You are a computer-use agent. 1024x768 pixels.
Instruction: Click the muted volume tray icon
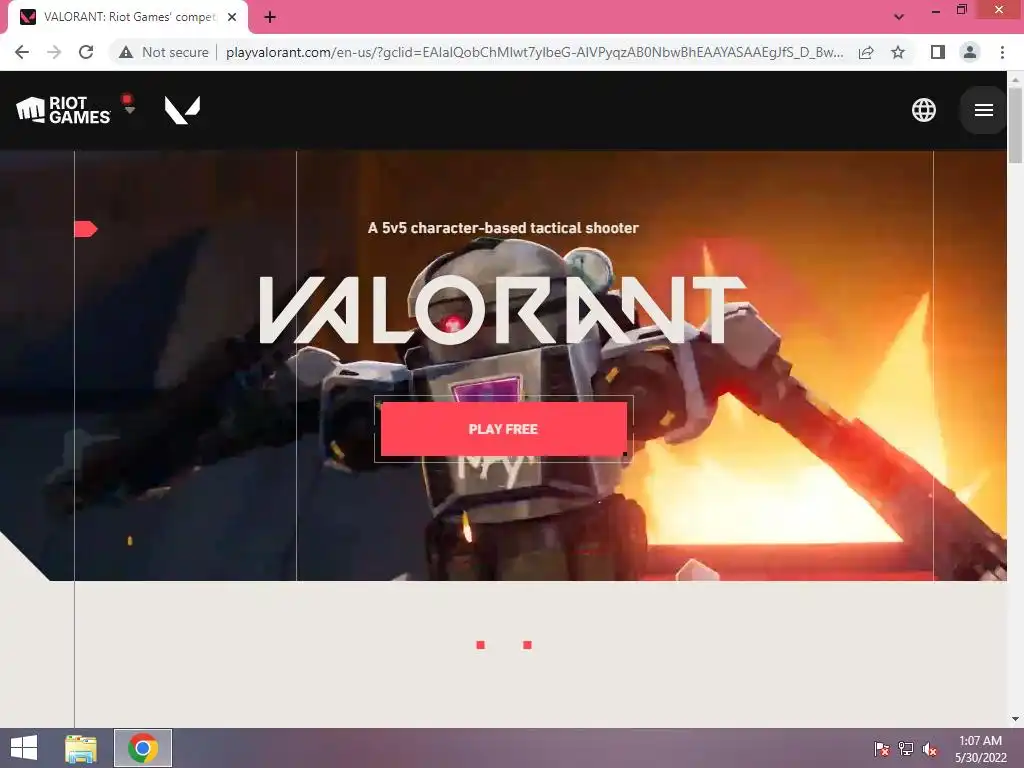[929, 749]
